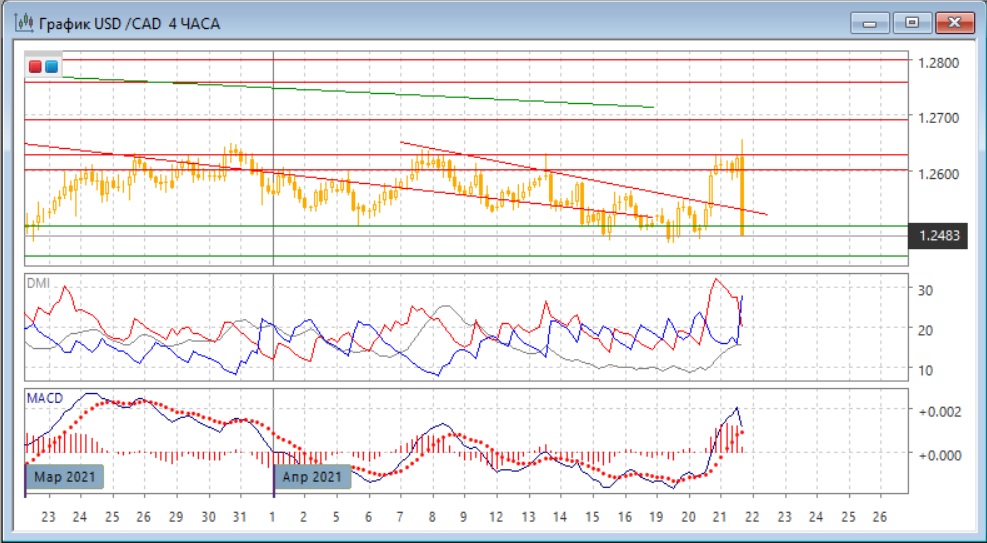The width and height of the screenshot is (987, 543).
Task: Click the 1.2700 price axis label
Action: click(938, 119)
